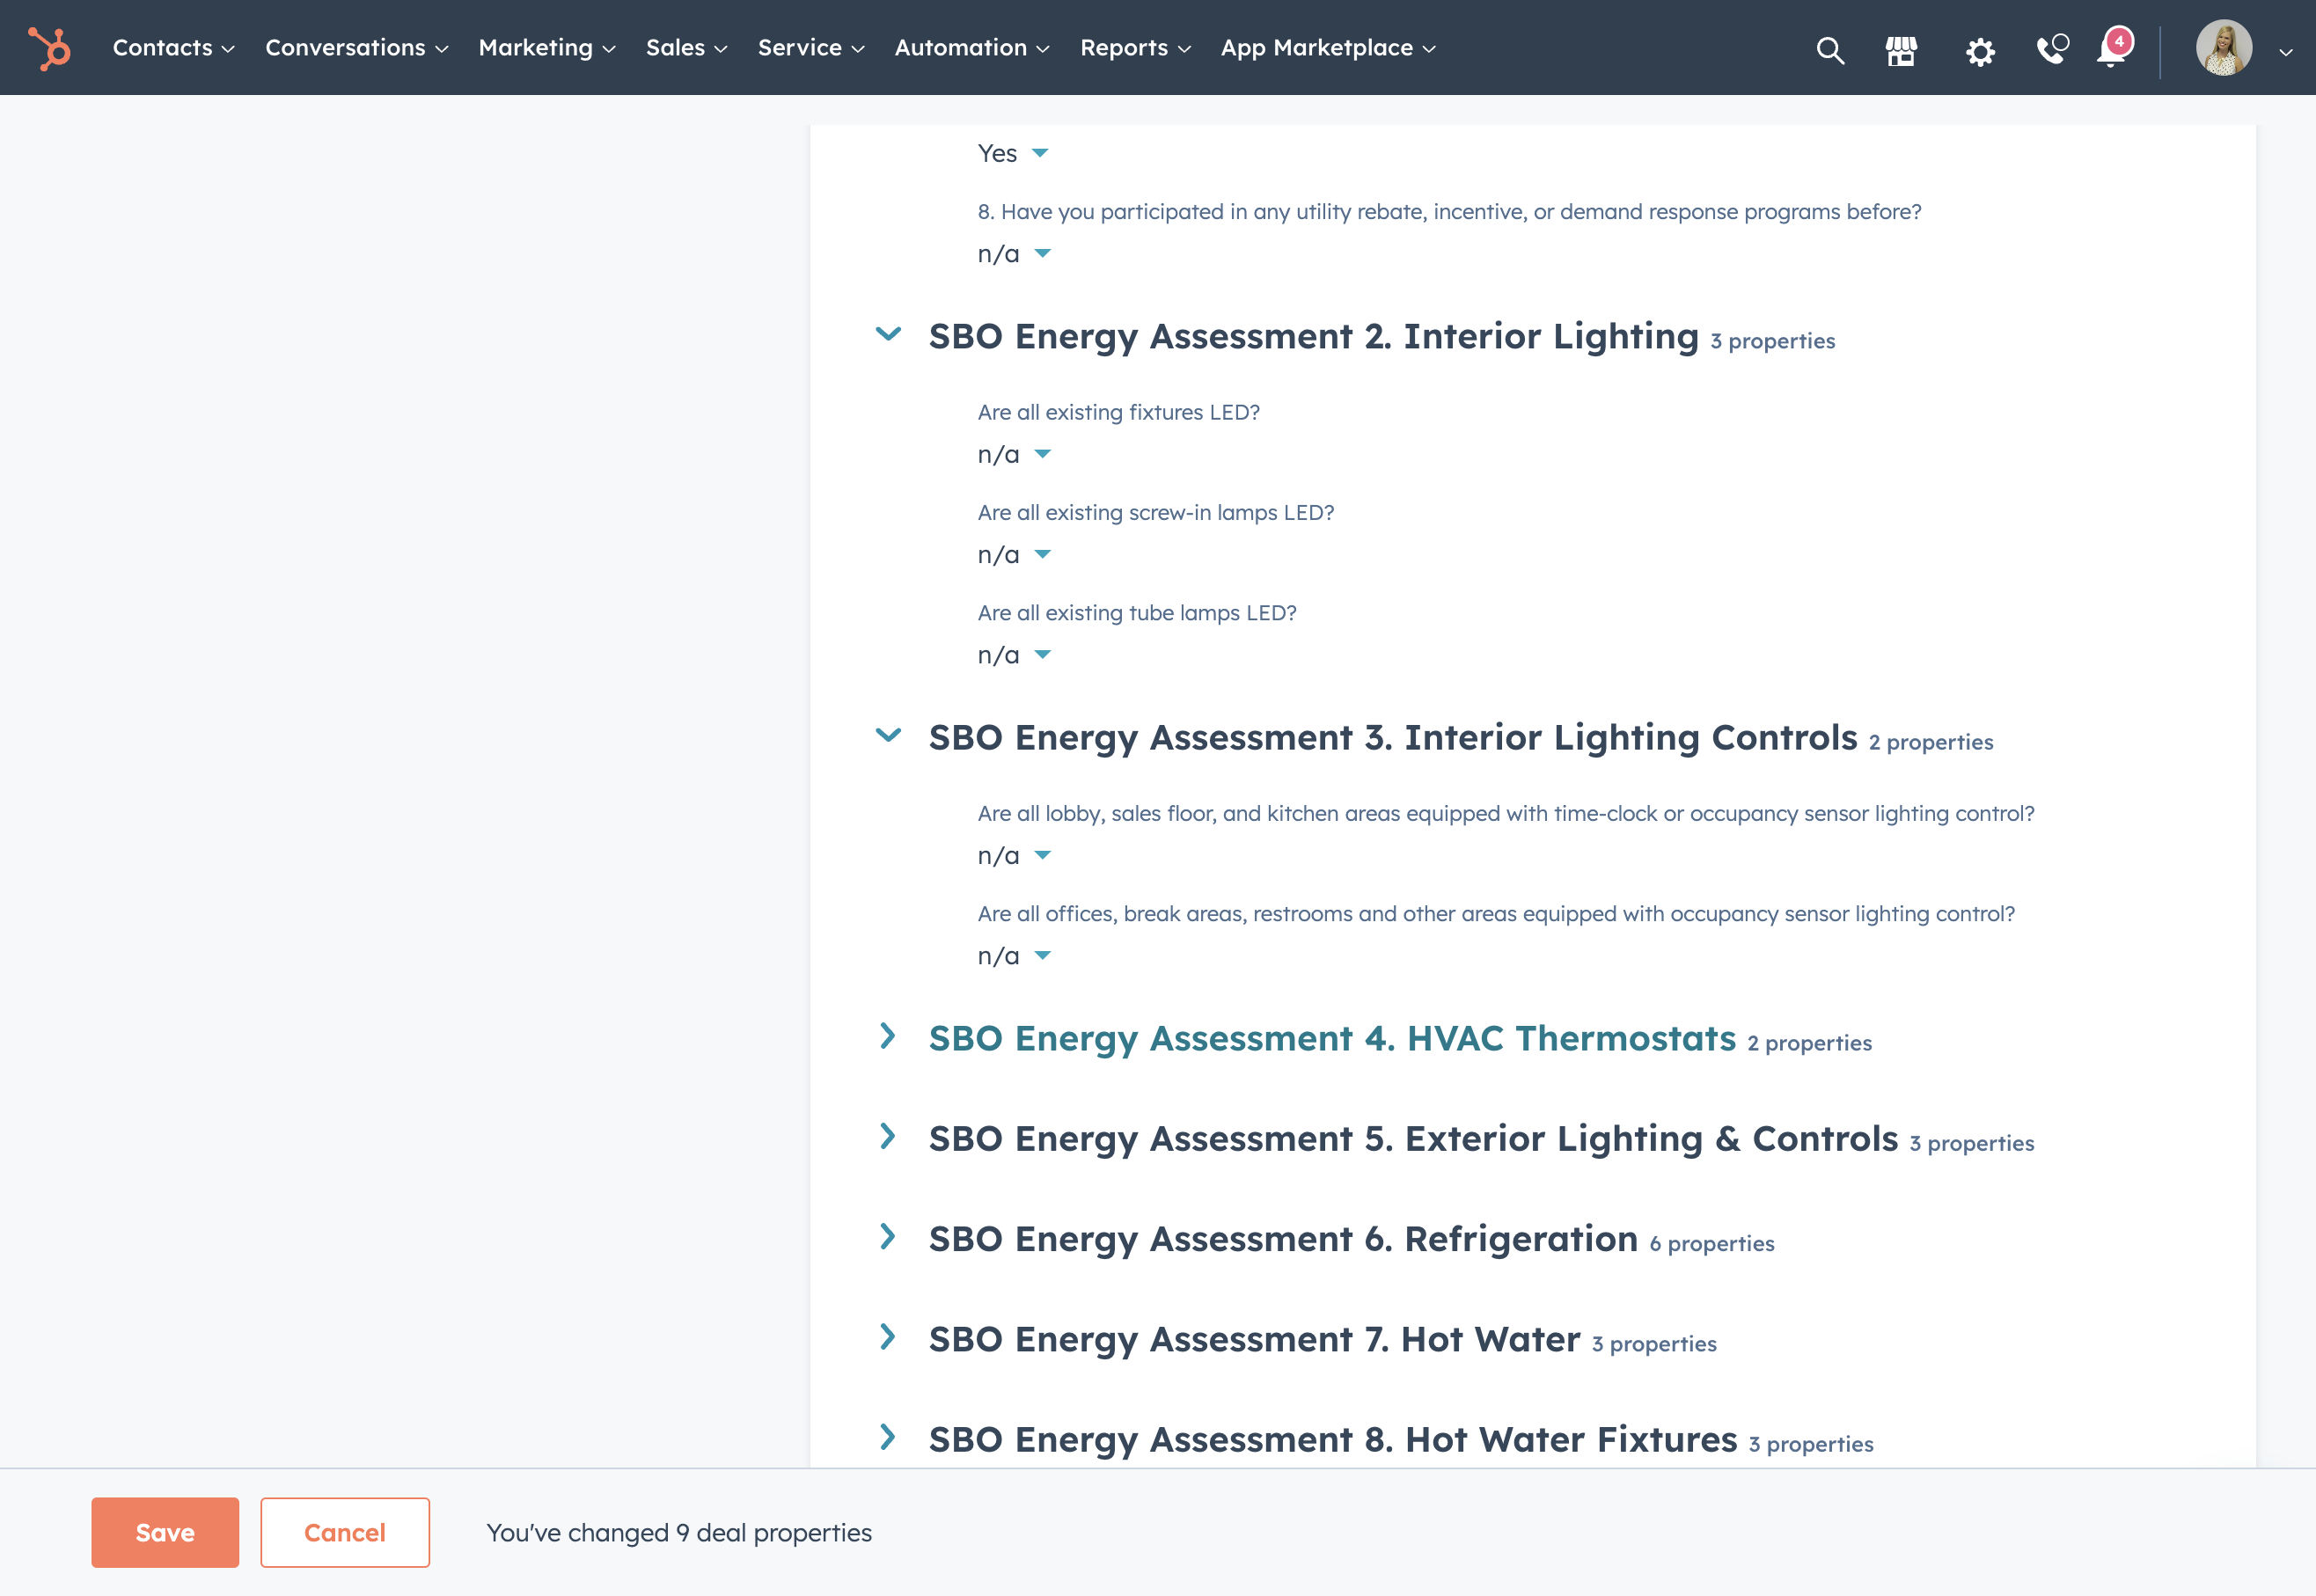Click the calling phone icon

coord(2052,49)
